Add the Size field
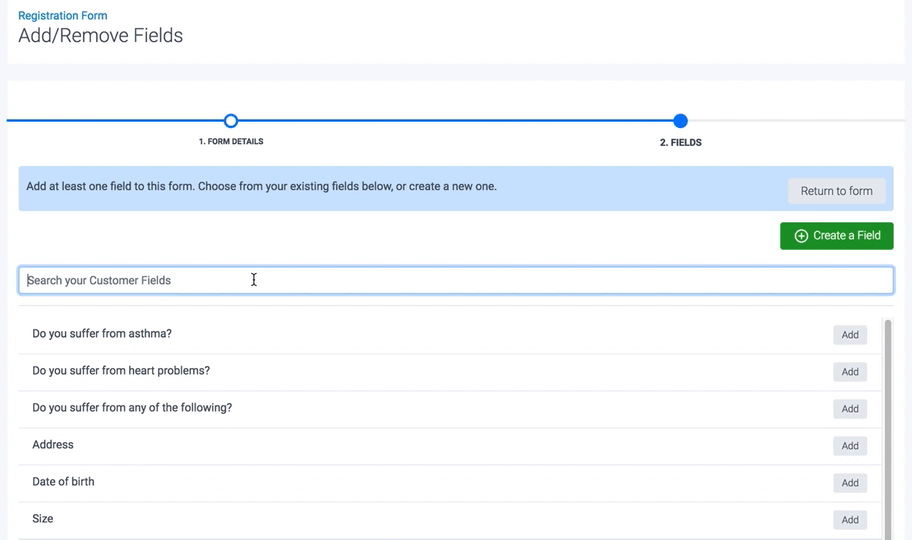 coord(849,520)
